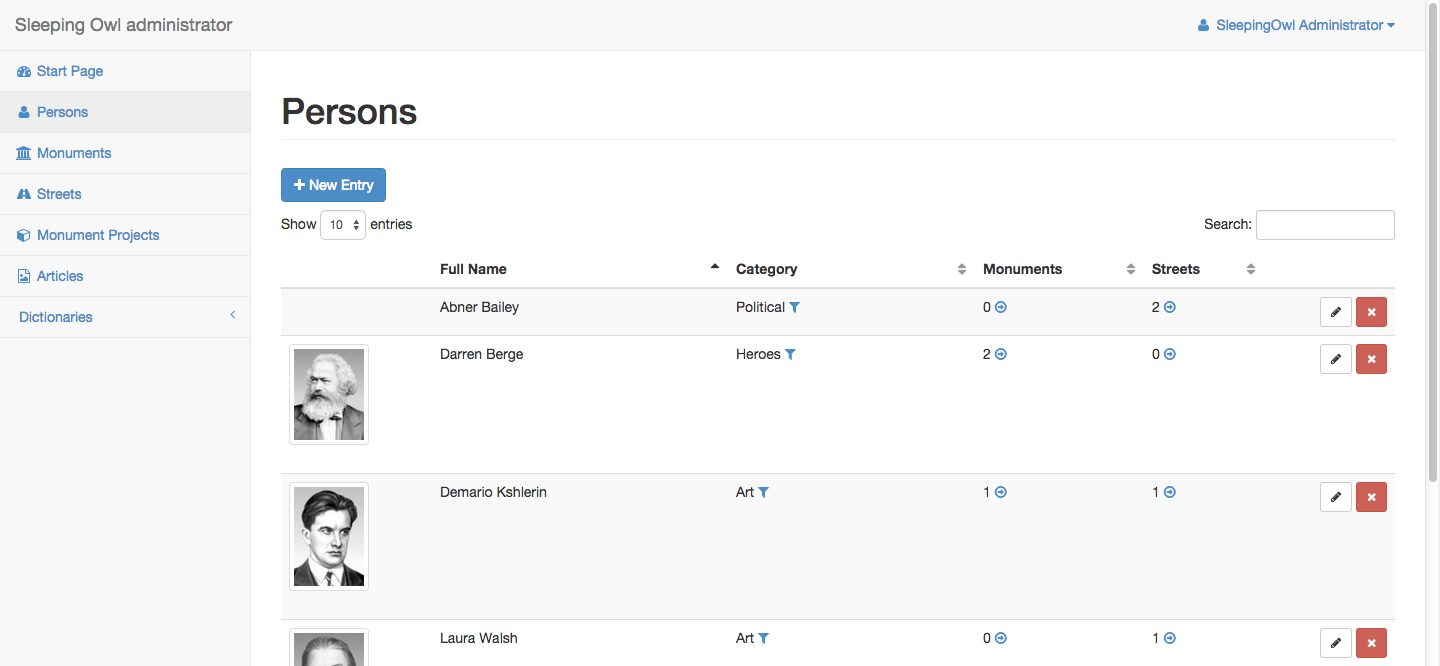Click the name Demario Kshlerin

(x=493, y=492)
